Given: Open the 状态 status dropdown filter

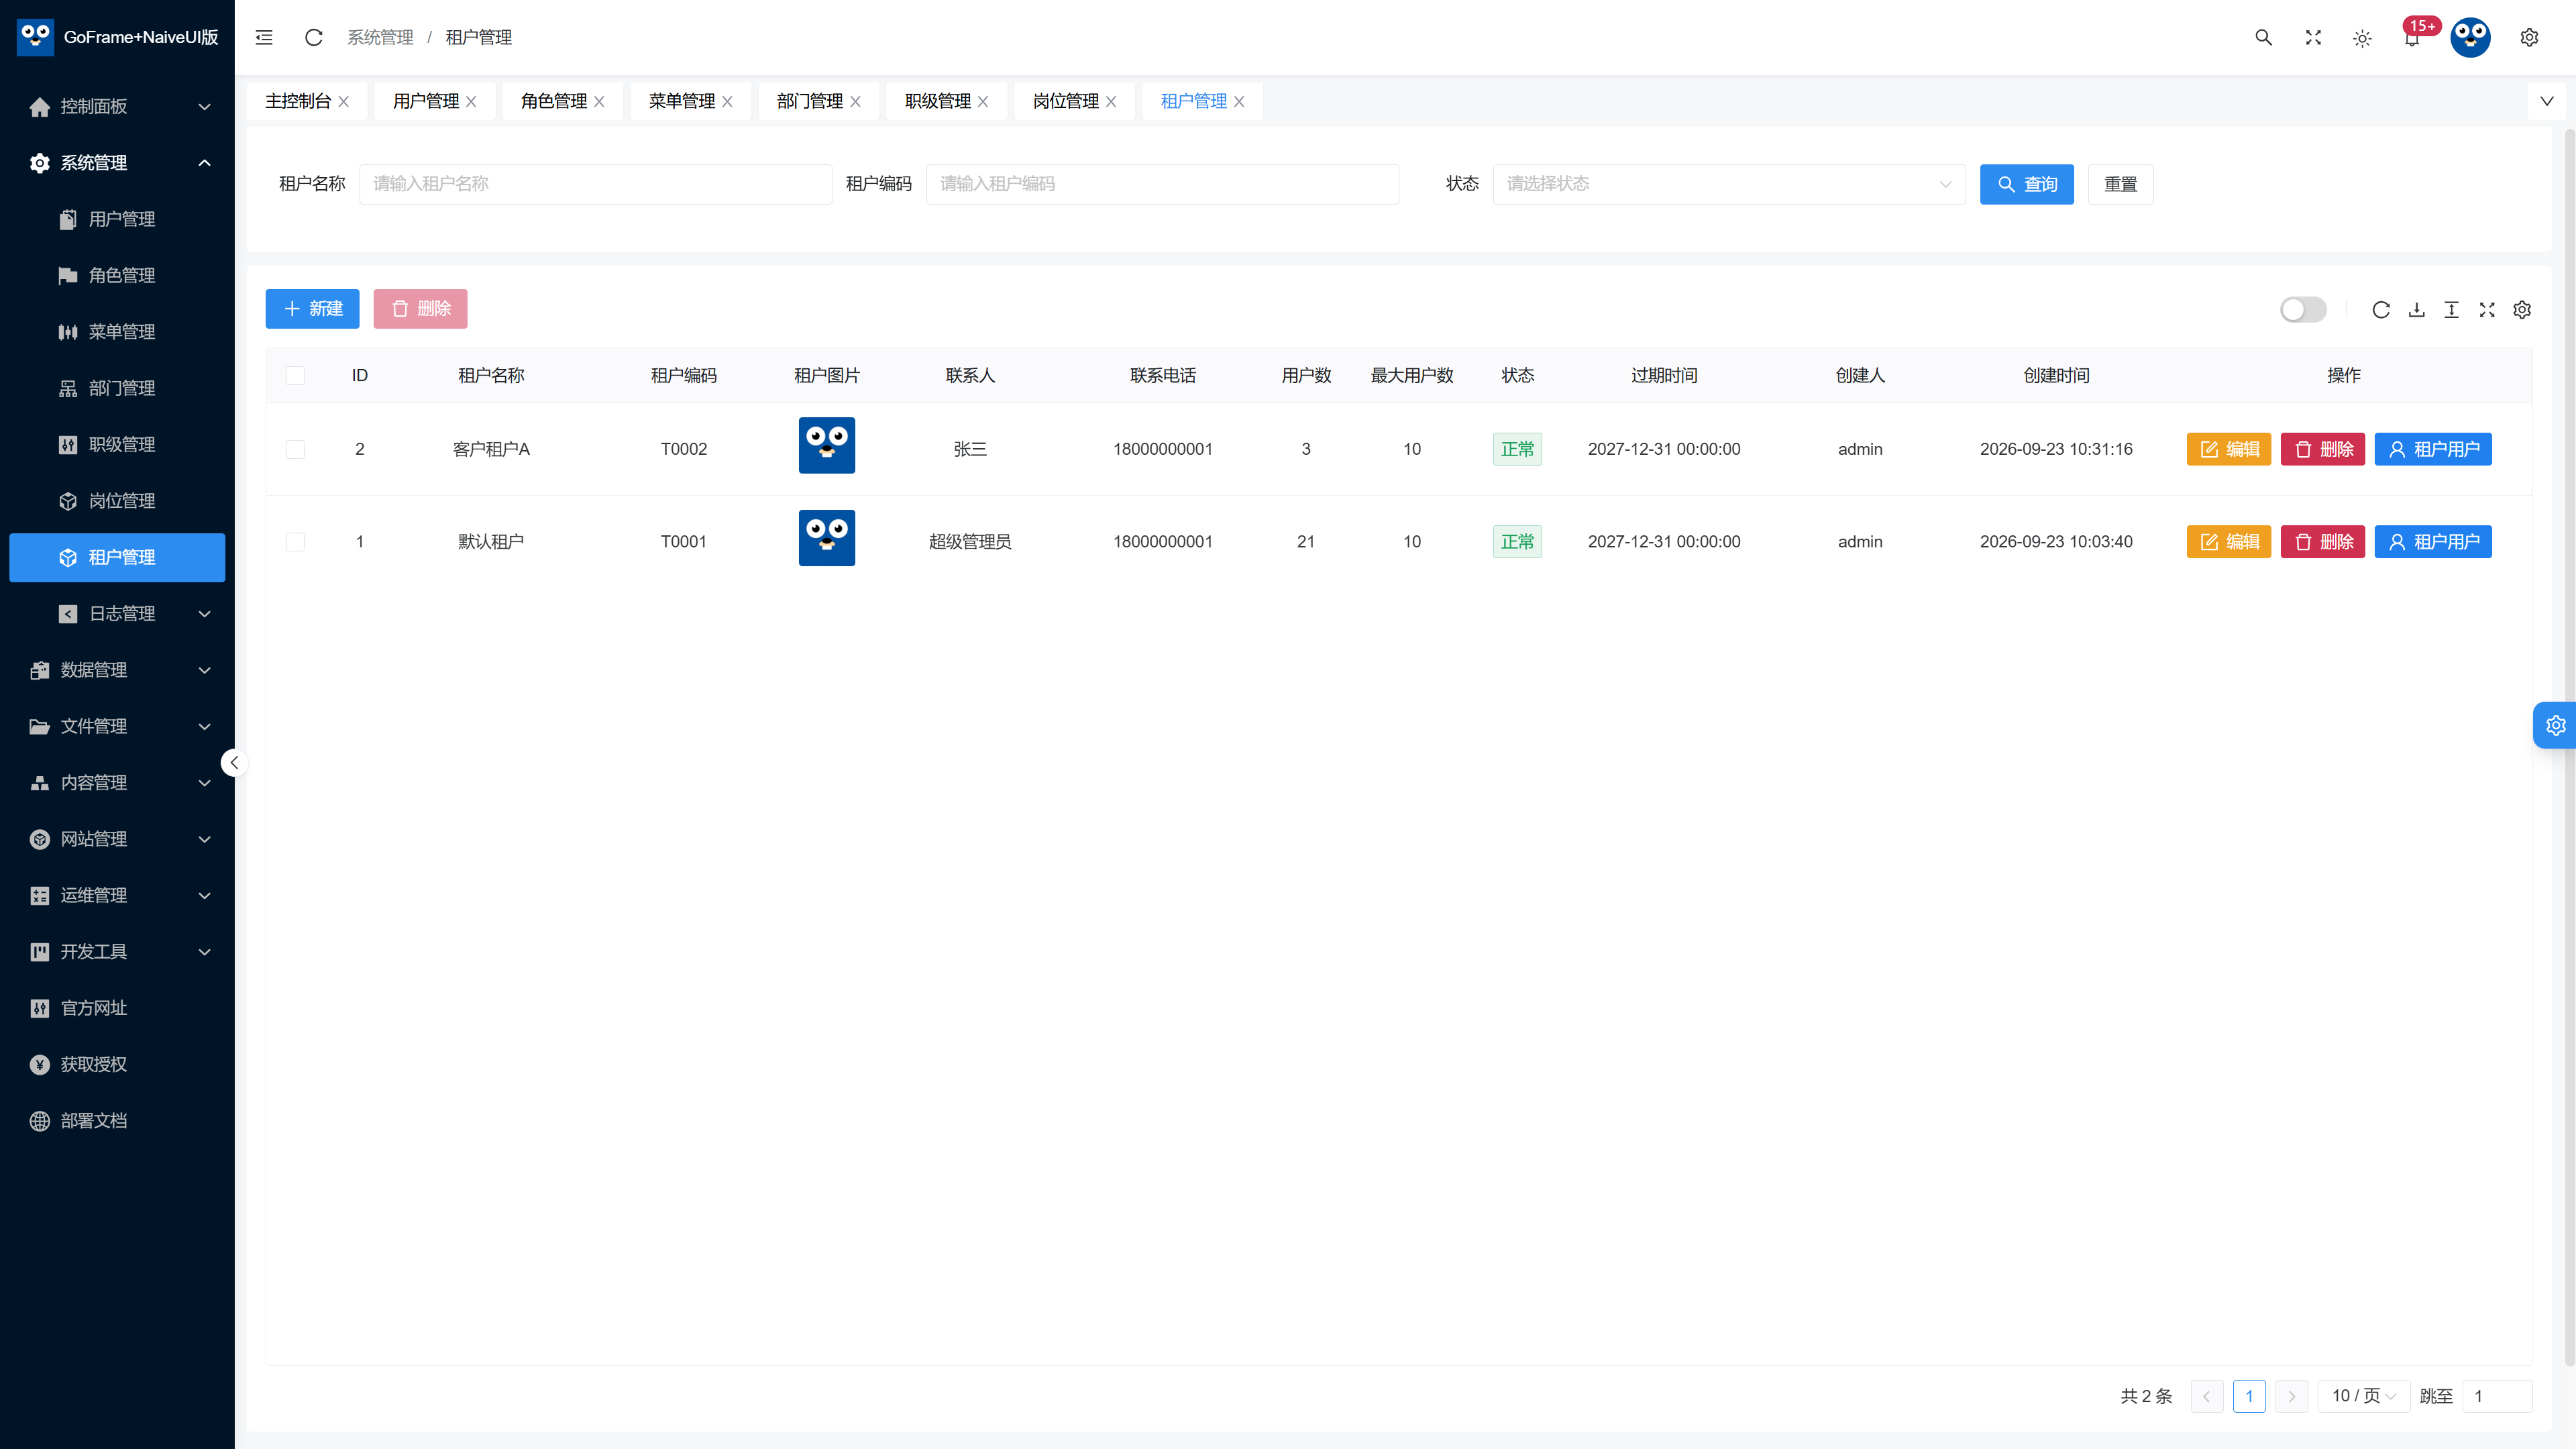Looking at the screenshot, I should click(x=1729, y=184).
